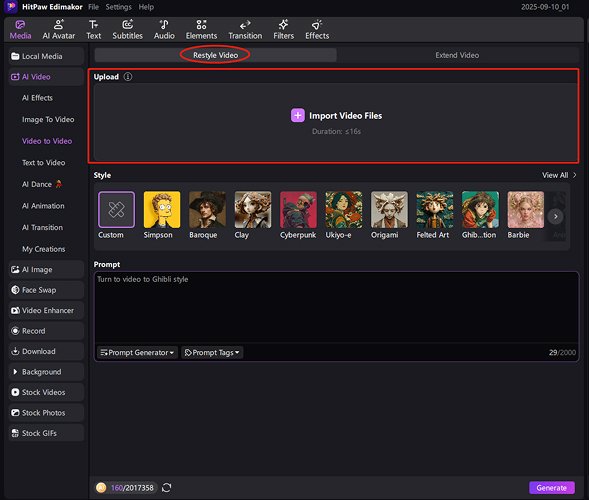The height and width of the screenshot is (500, 589).
Task: Open the Audio panel
Action: pyautogui.click(x=164, y=30)
